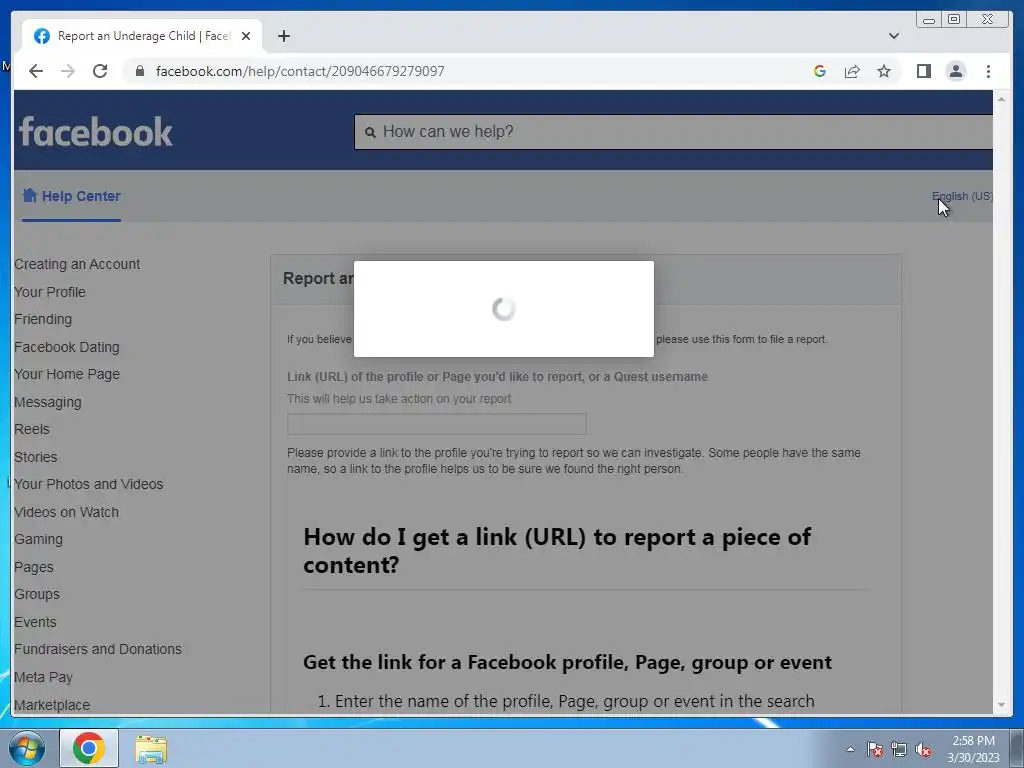Image resolution: width=1024 pixels, height=768 pixels.
Task: Click the share page icon
Action: point(852,71)
